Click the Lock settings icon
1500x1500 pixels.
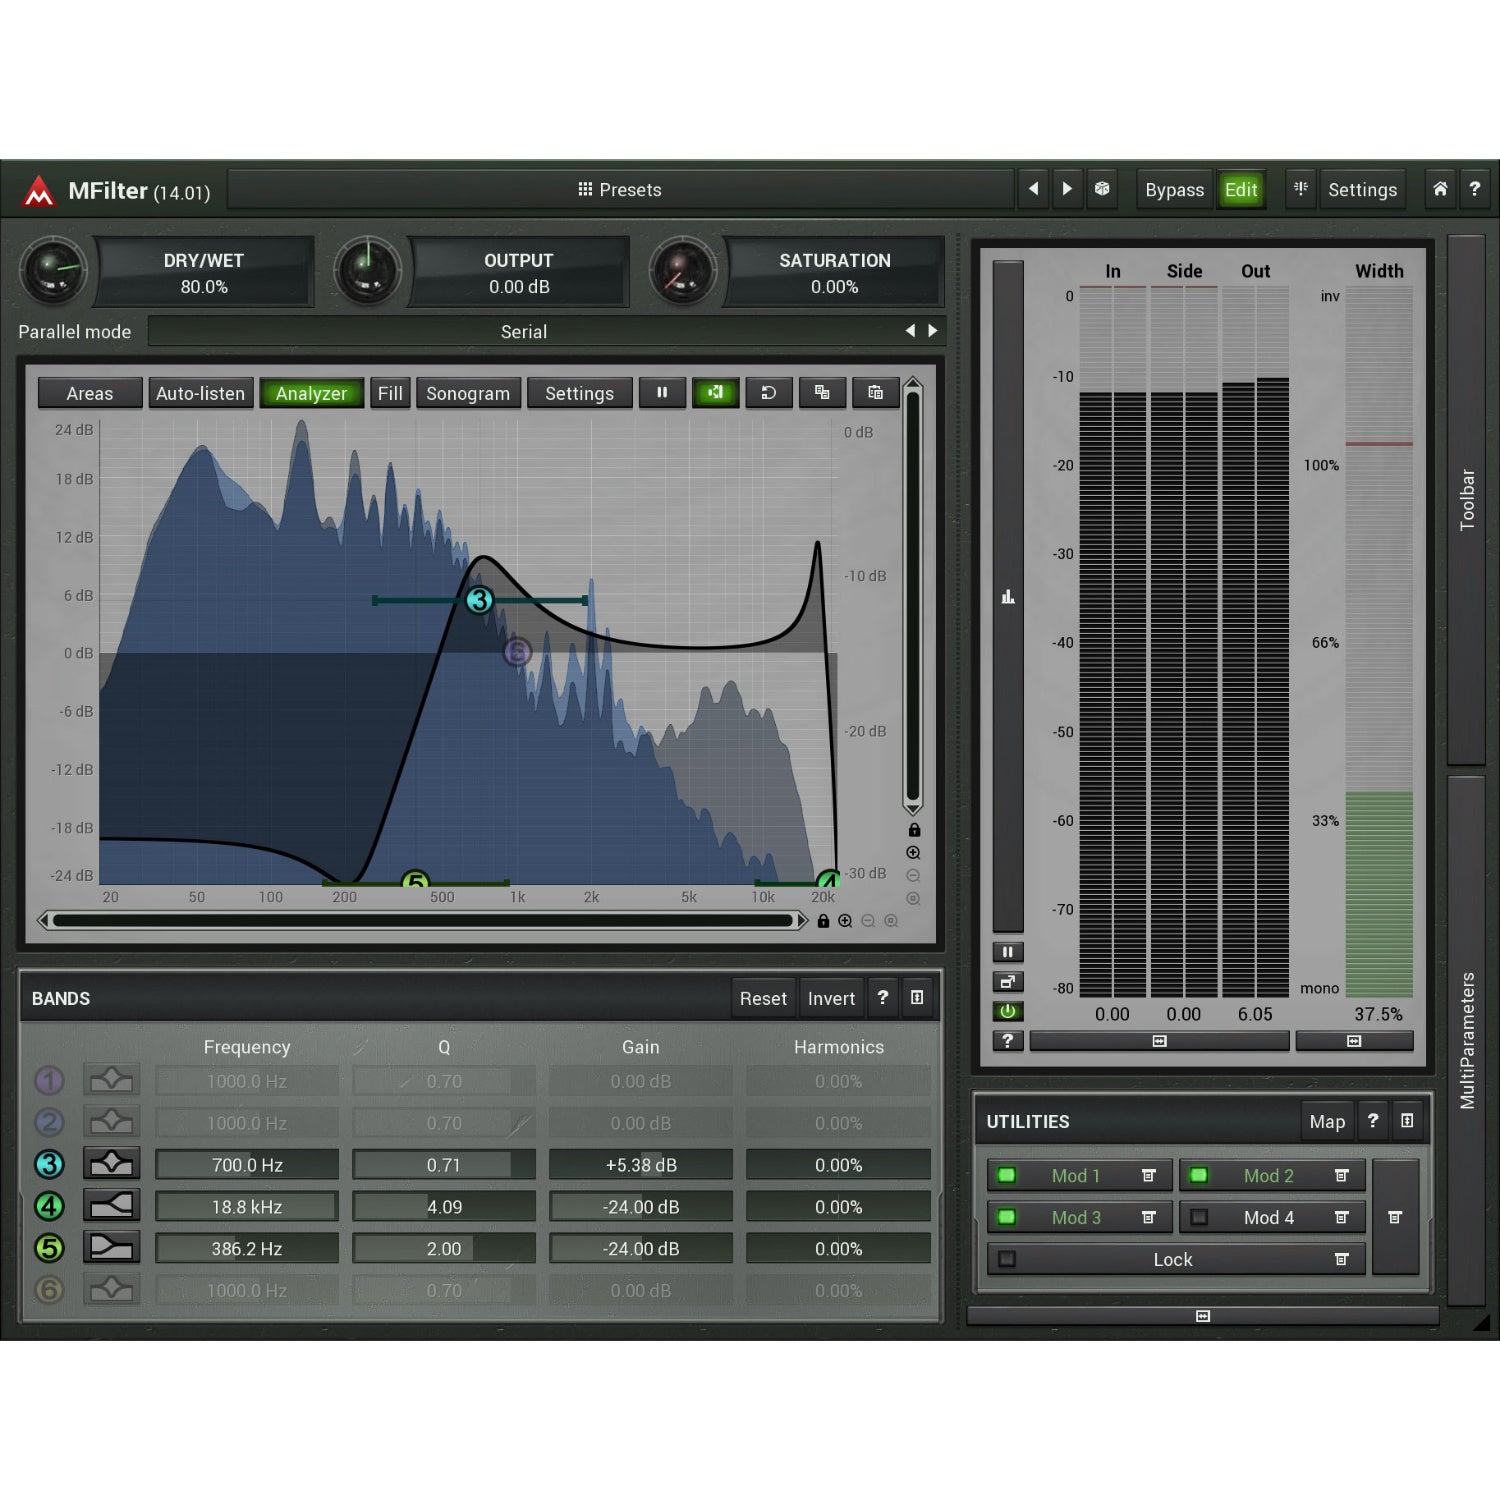(1341, 1259)
